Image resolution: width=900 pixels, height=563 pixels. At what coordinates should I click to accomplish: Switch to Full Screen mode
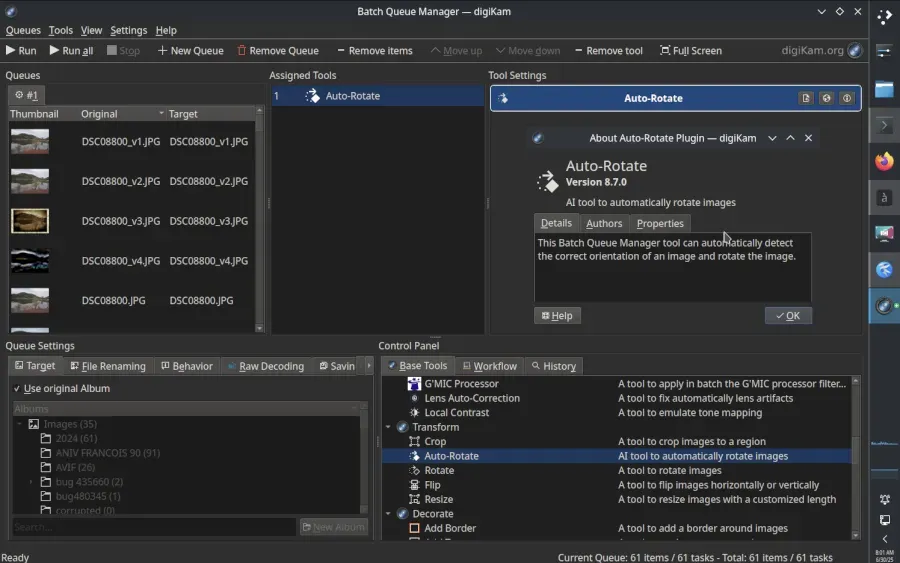690,51
